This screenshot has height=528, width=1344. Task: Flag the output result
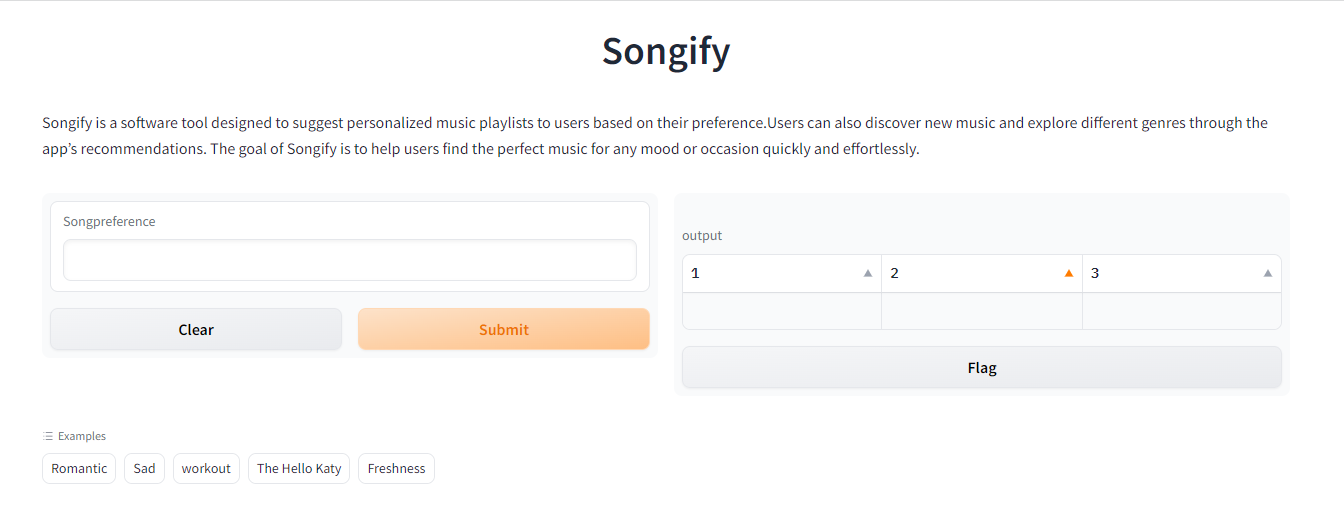tap(982, 367)
